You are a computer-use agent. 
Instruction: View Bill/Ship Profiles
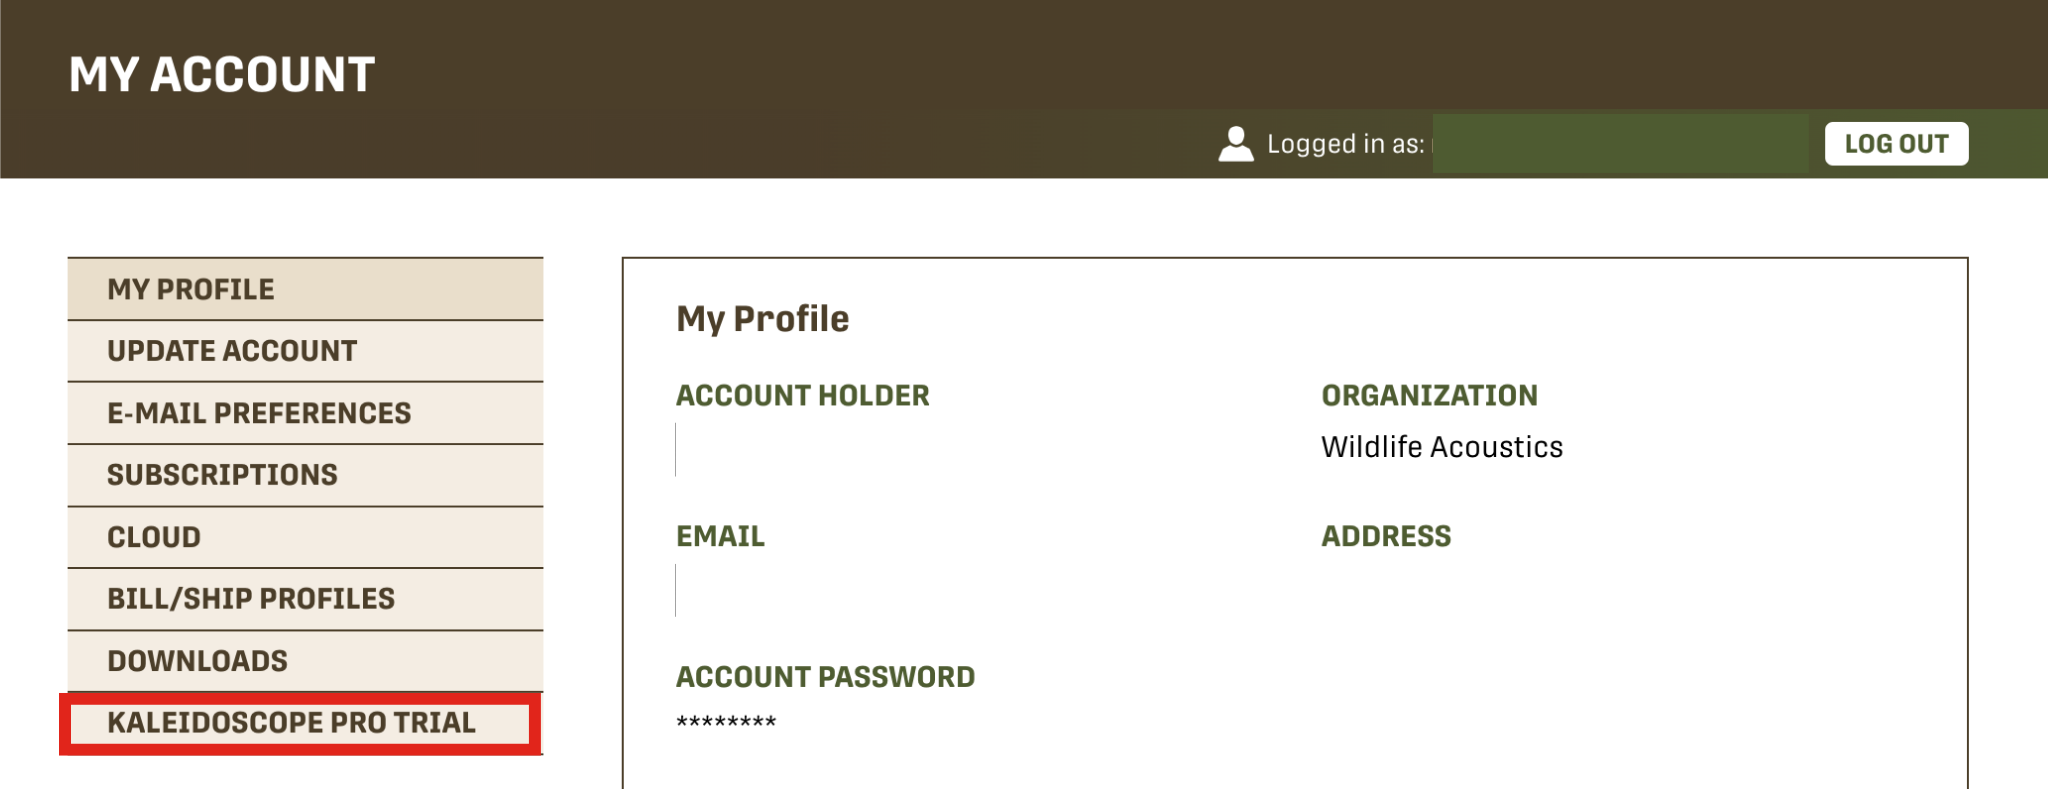coord(305,599)
